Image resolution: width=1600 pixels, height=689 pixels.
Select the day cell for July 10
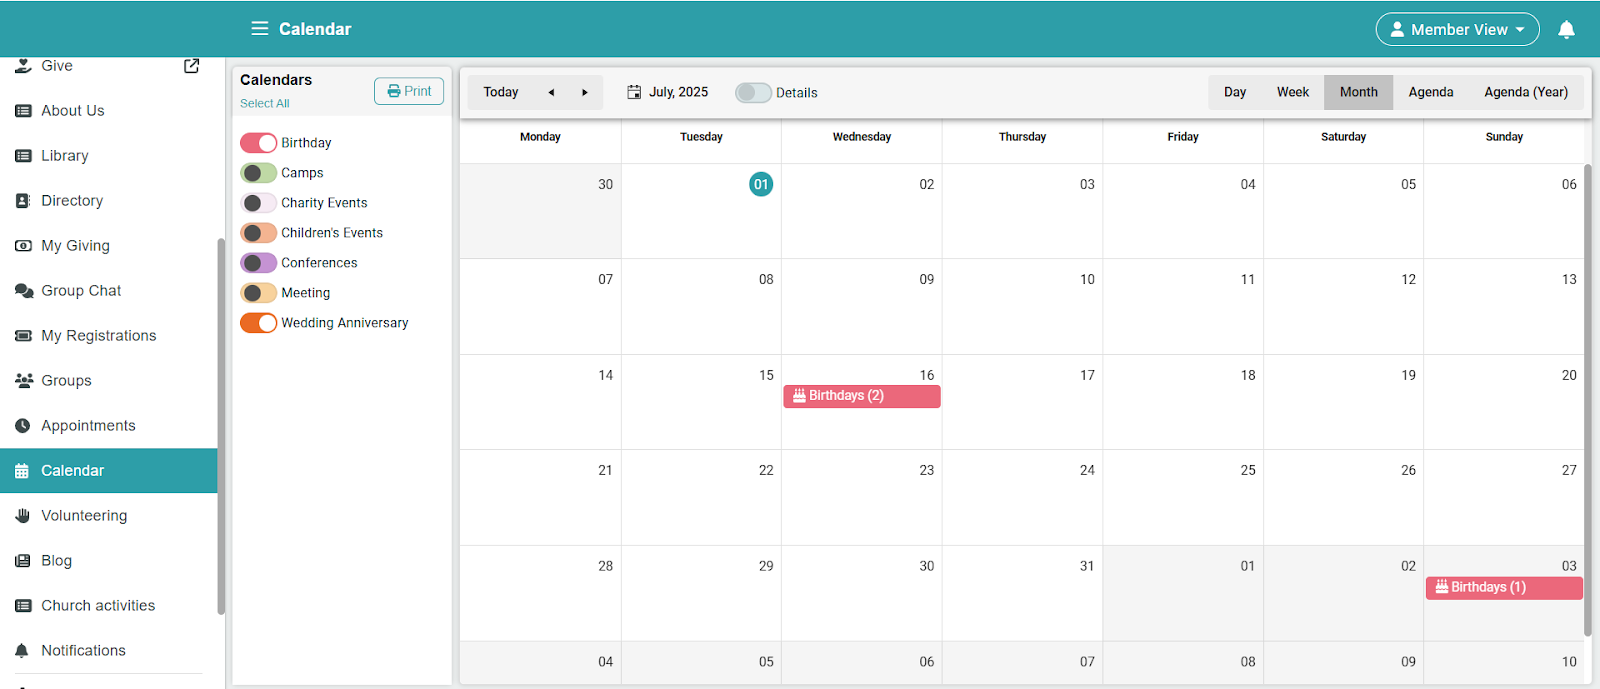[1022, 306]
